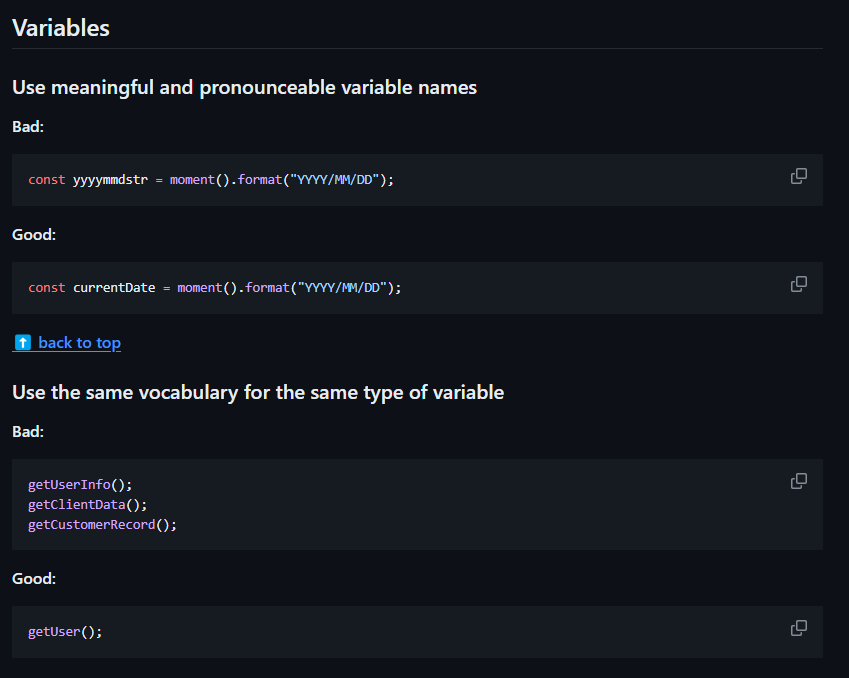Click the 'Bad:' label above getUserInfo code
849x678 pixels.
tap(28, 432)
